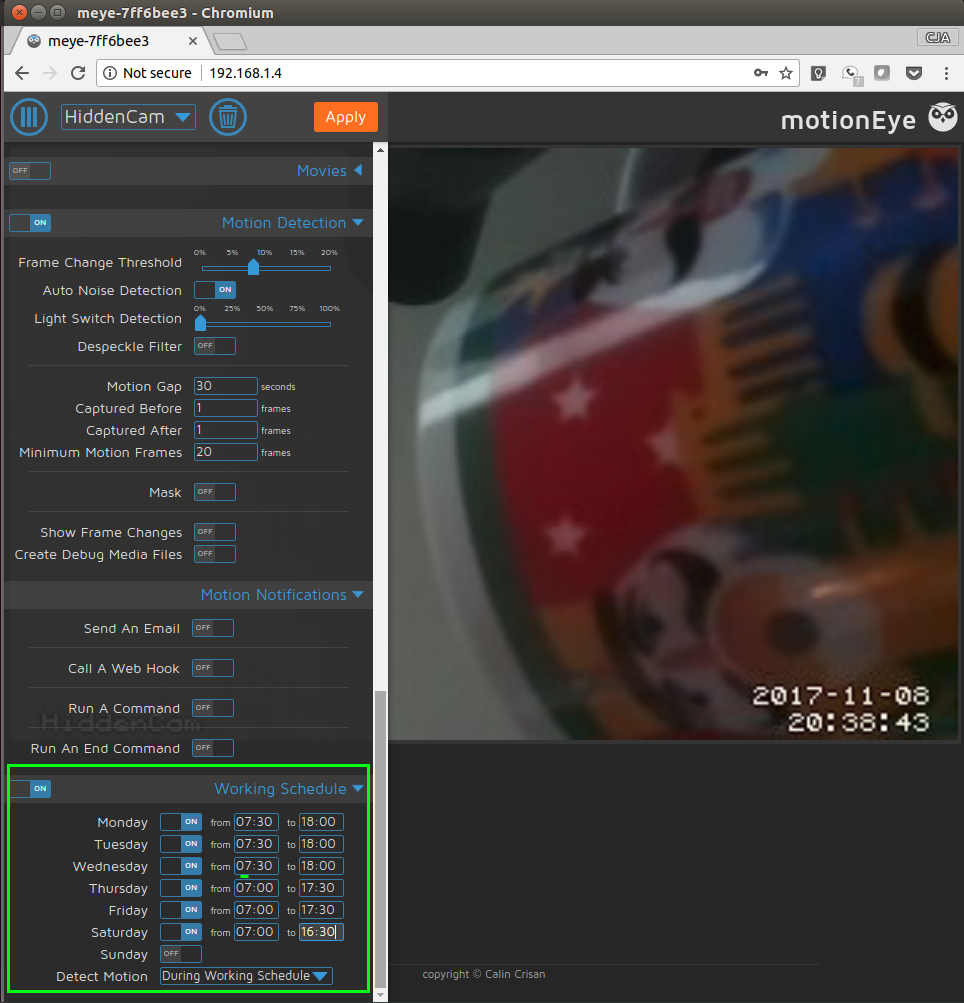Click Tuesday's from time field
Screen dimensions: 964x1003
[x=256, y=844]
